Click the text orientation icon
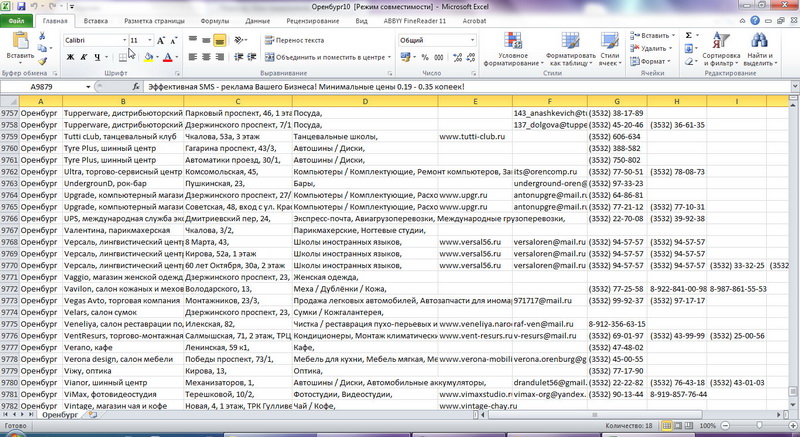 pos(239,40)
